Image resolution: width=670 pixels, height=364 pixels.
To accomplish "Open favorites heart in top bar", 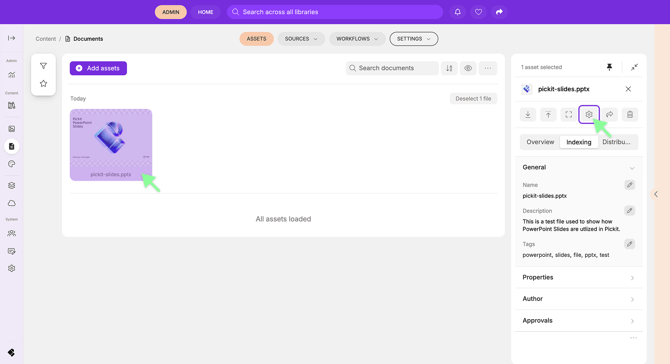I will pos(479,12).
